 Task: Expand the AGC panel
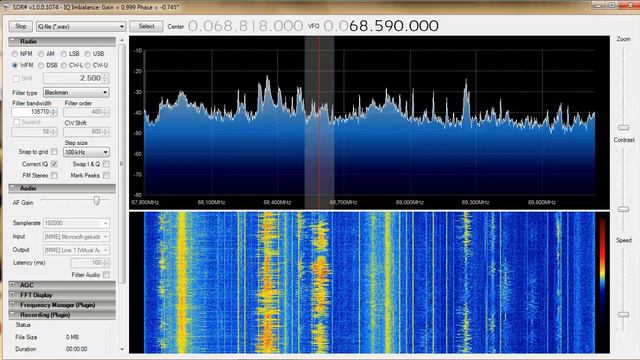pyautogui.click(x=12, y=284)
